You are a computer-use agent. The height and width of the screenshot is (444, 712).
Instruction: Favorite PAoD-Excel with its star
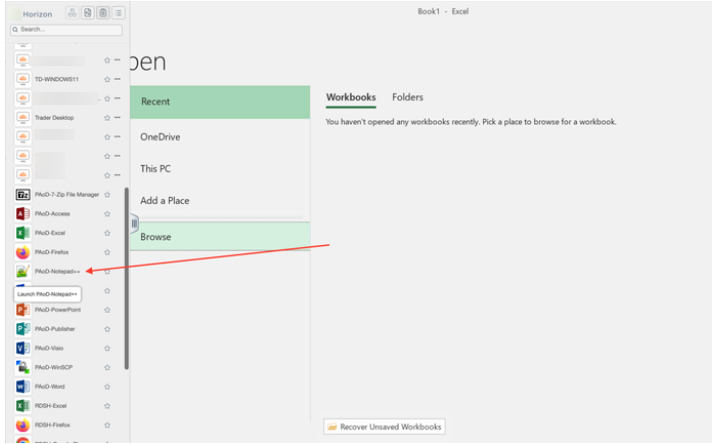[107, 233]
